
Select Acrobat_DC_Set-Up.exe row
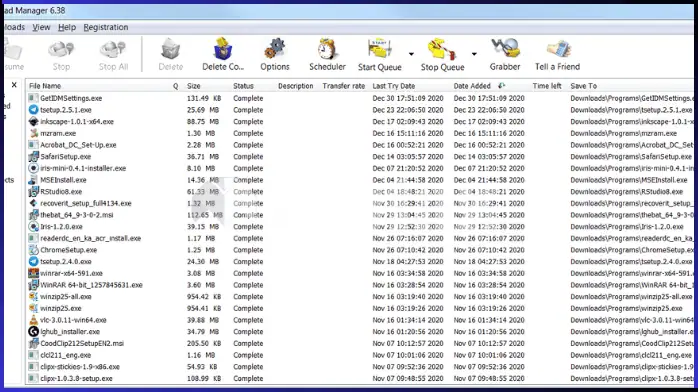pyautogui.click(x=360, y=145)
